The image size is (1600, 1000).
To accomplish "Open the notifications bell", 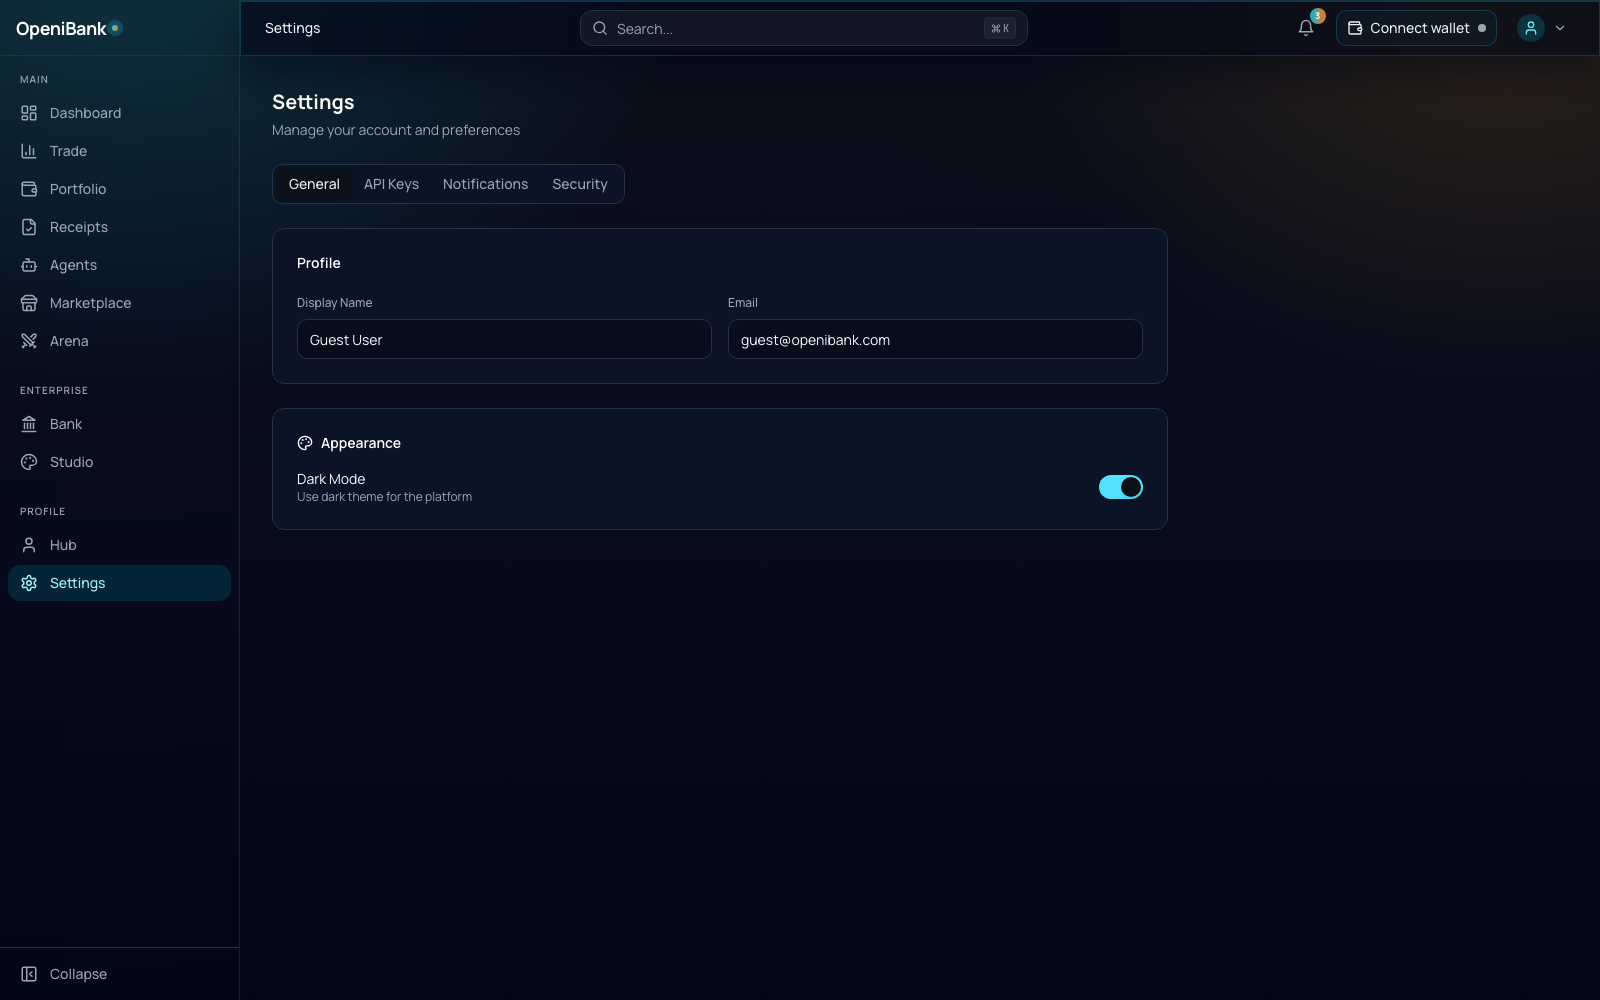I will pos(1305,28).
